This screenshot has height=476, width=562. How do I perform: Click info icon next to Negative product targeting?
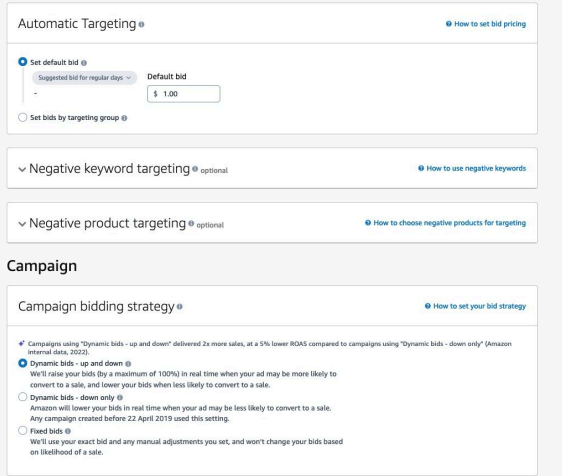click(x=191, y=223)
